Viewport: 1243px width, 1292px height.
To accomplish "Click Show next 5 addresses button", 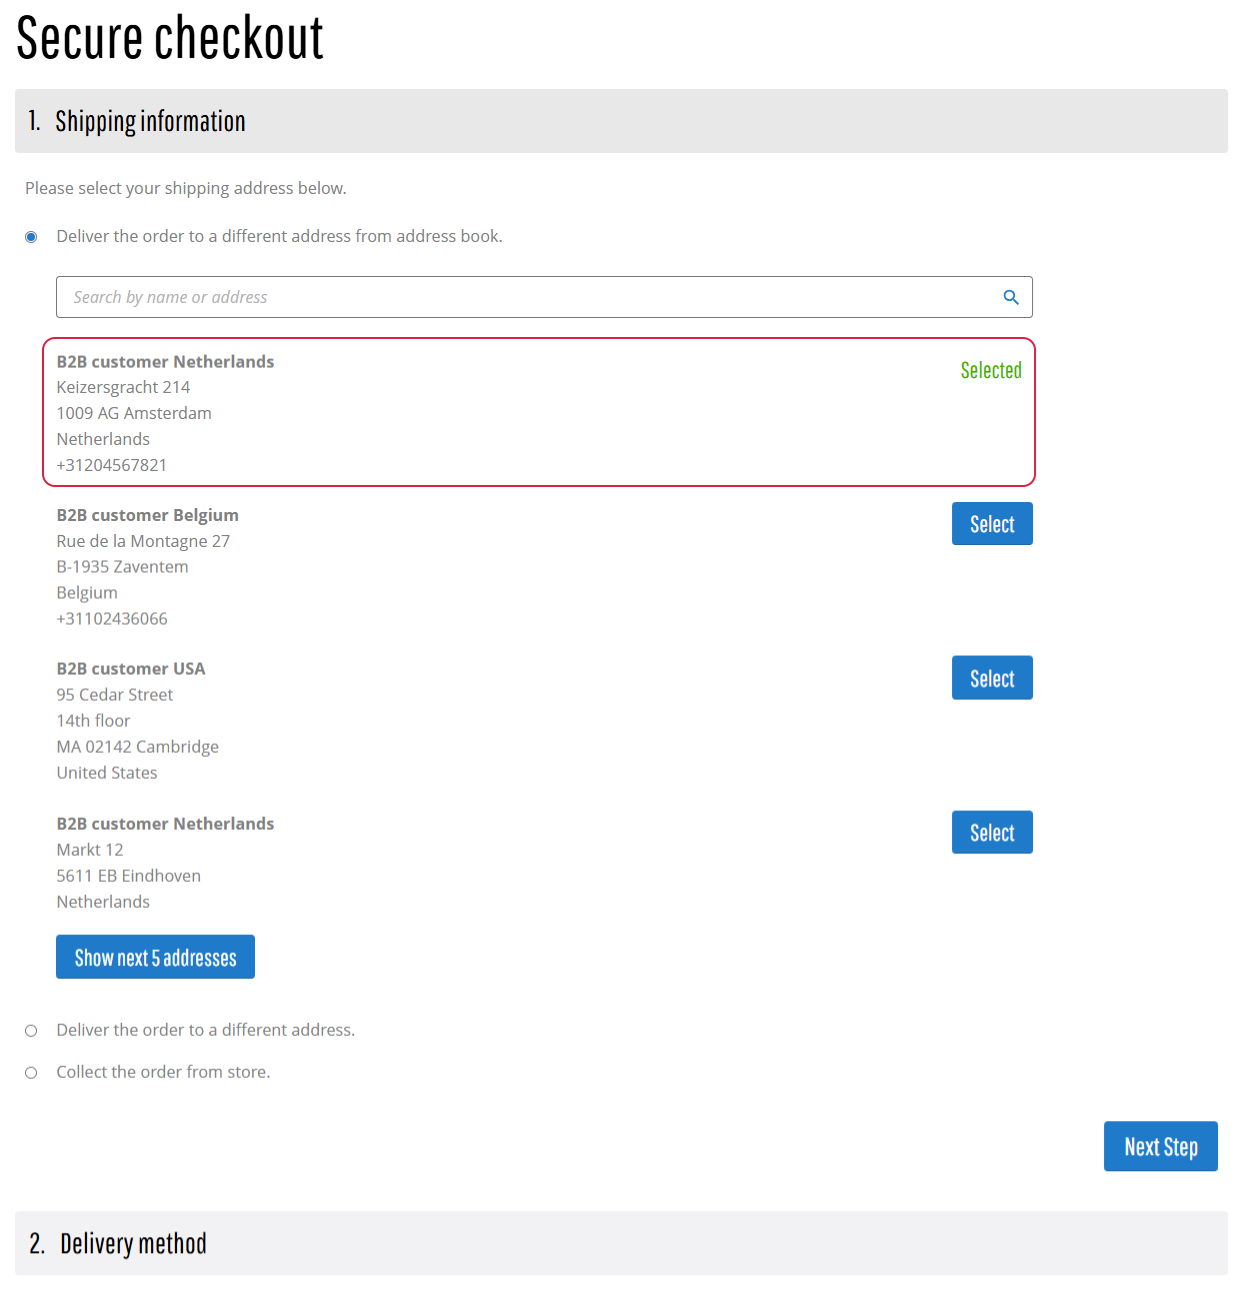I will [155, 957].
